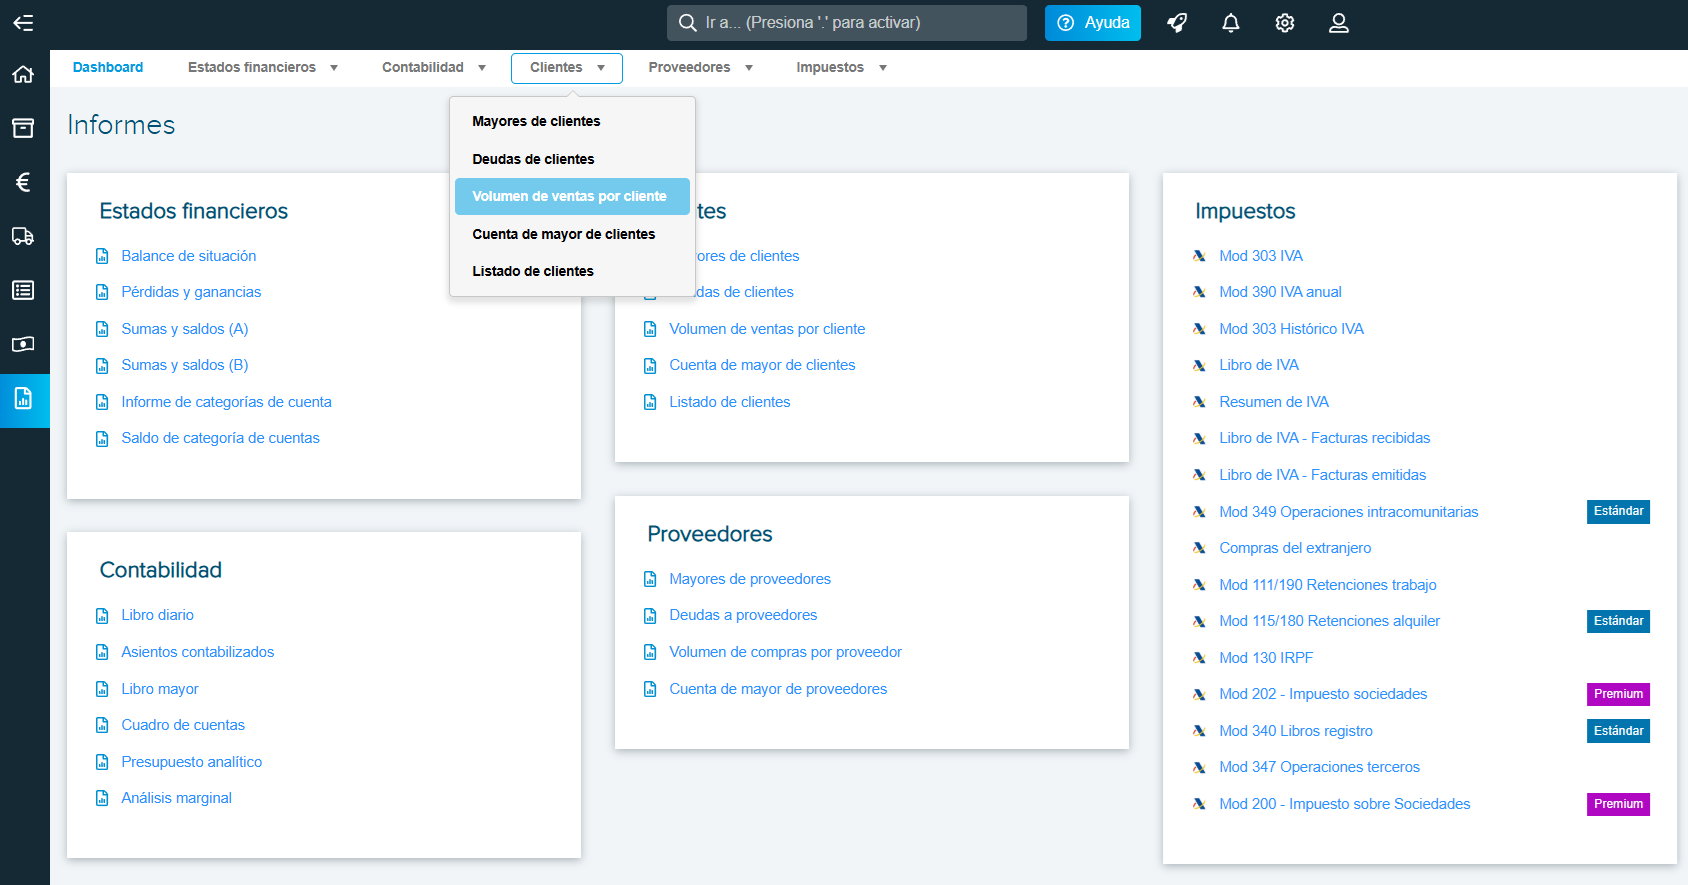
Task: Expand the Proveedores dropdown menu
Action: tap(701, 68)
